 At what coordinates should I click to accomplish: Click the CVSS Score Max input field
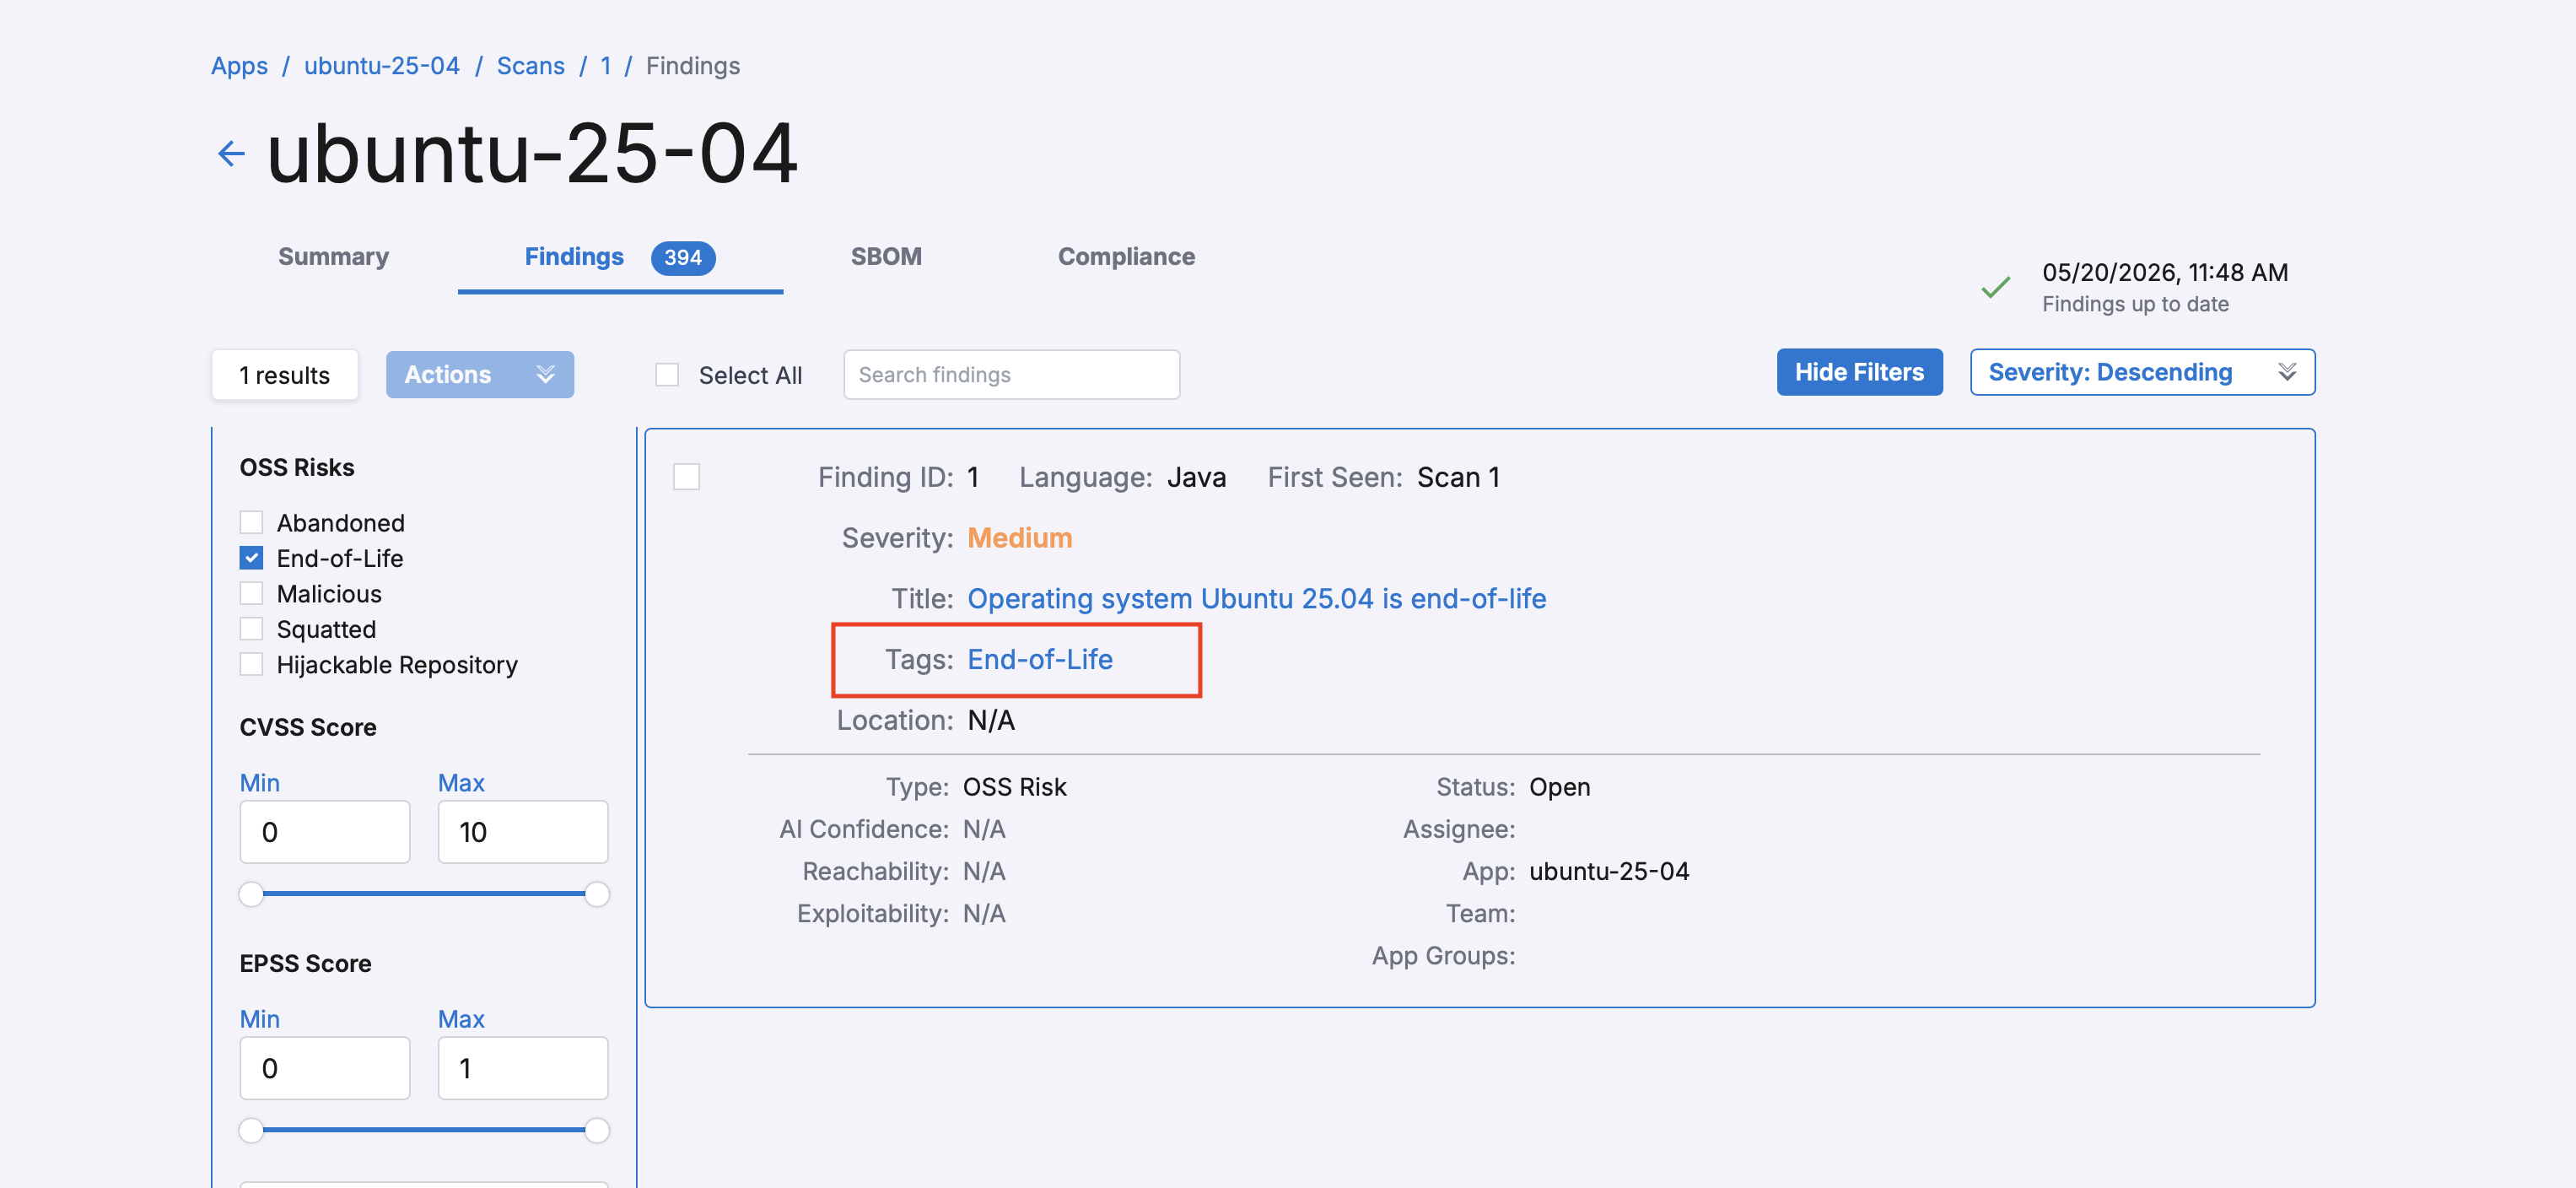(522, 832)
